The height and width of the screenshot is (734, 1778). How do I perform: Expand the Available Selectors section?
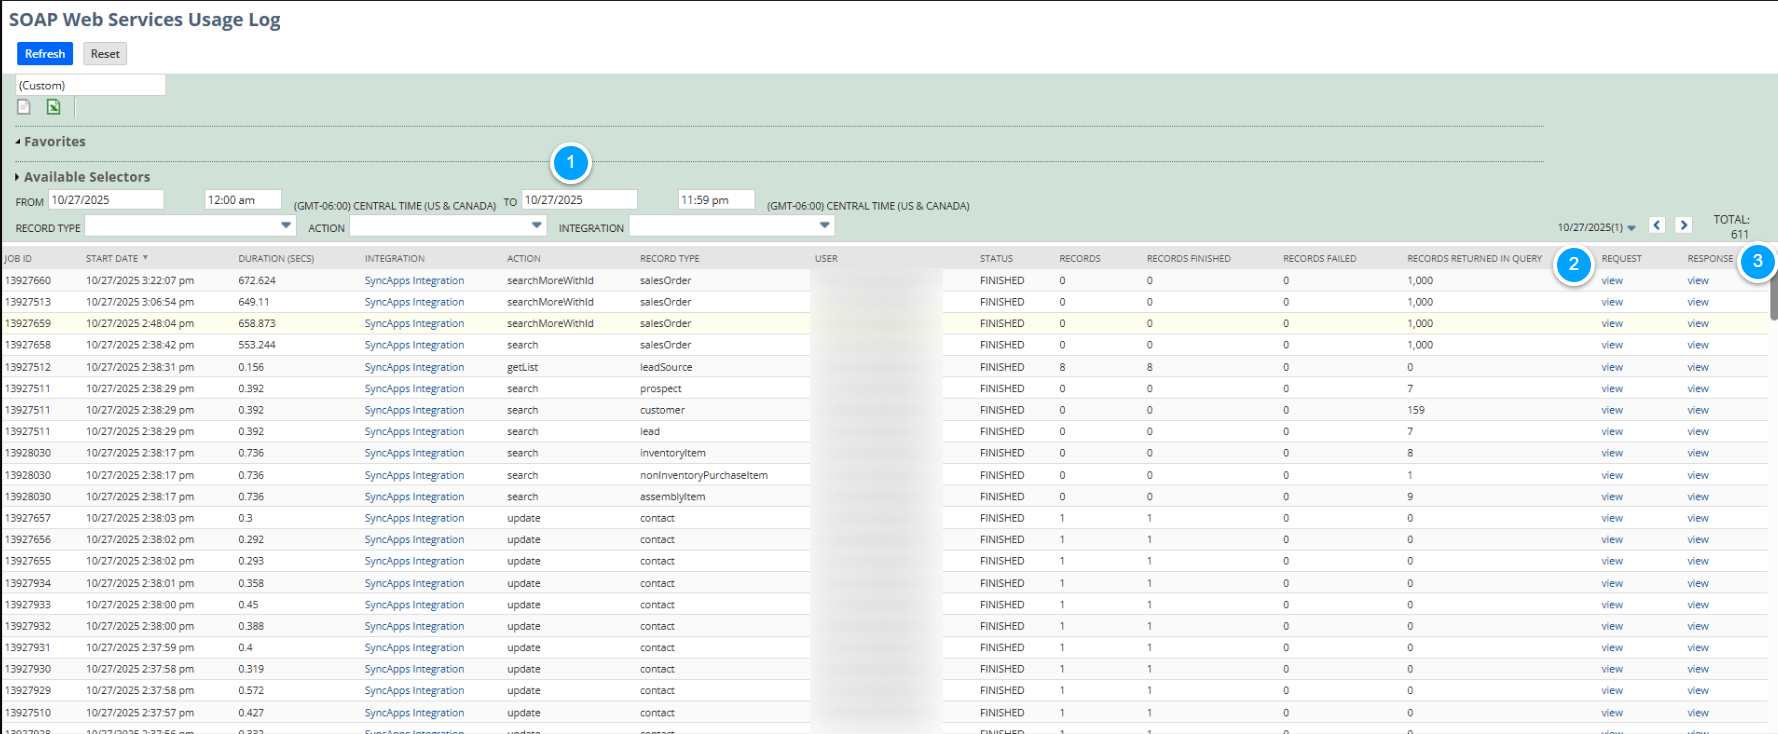[86, 177]
